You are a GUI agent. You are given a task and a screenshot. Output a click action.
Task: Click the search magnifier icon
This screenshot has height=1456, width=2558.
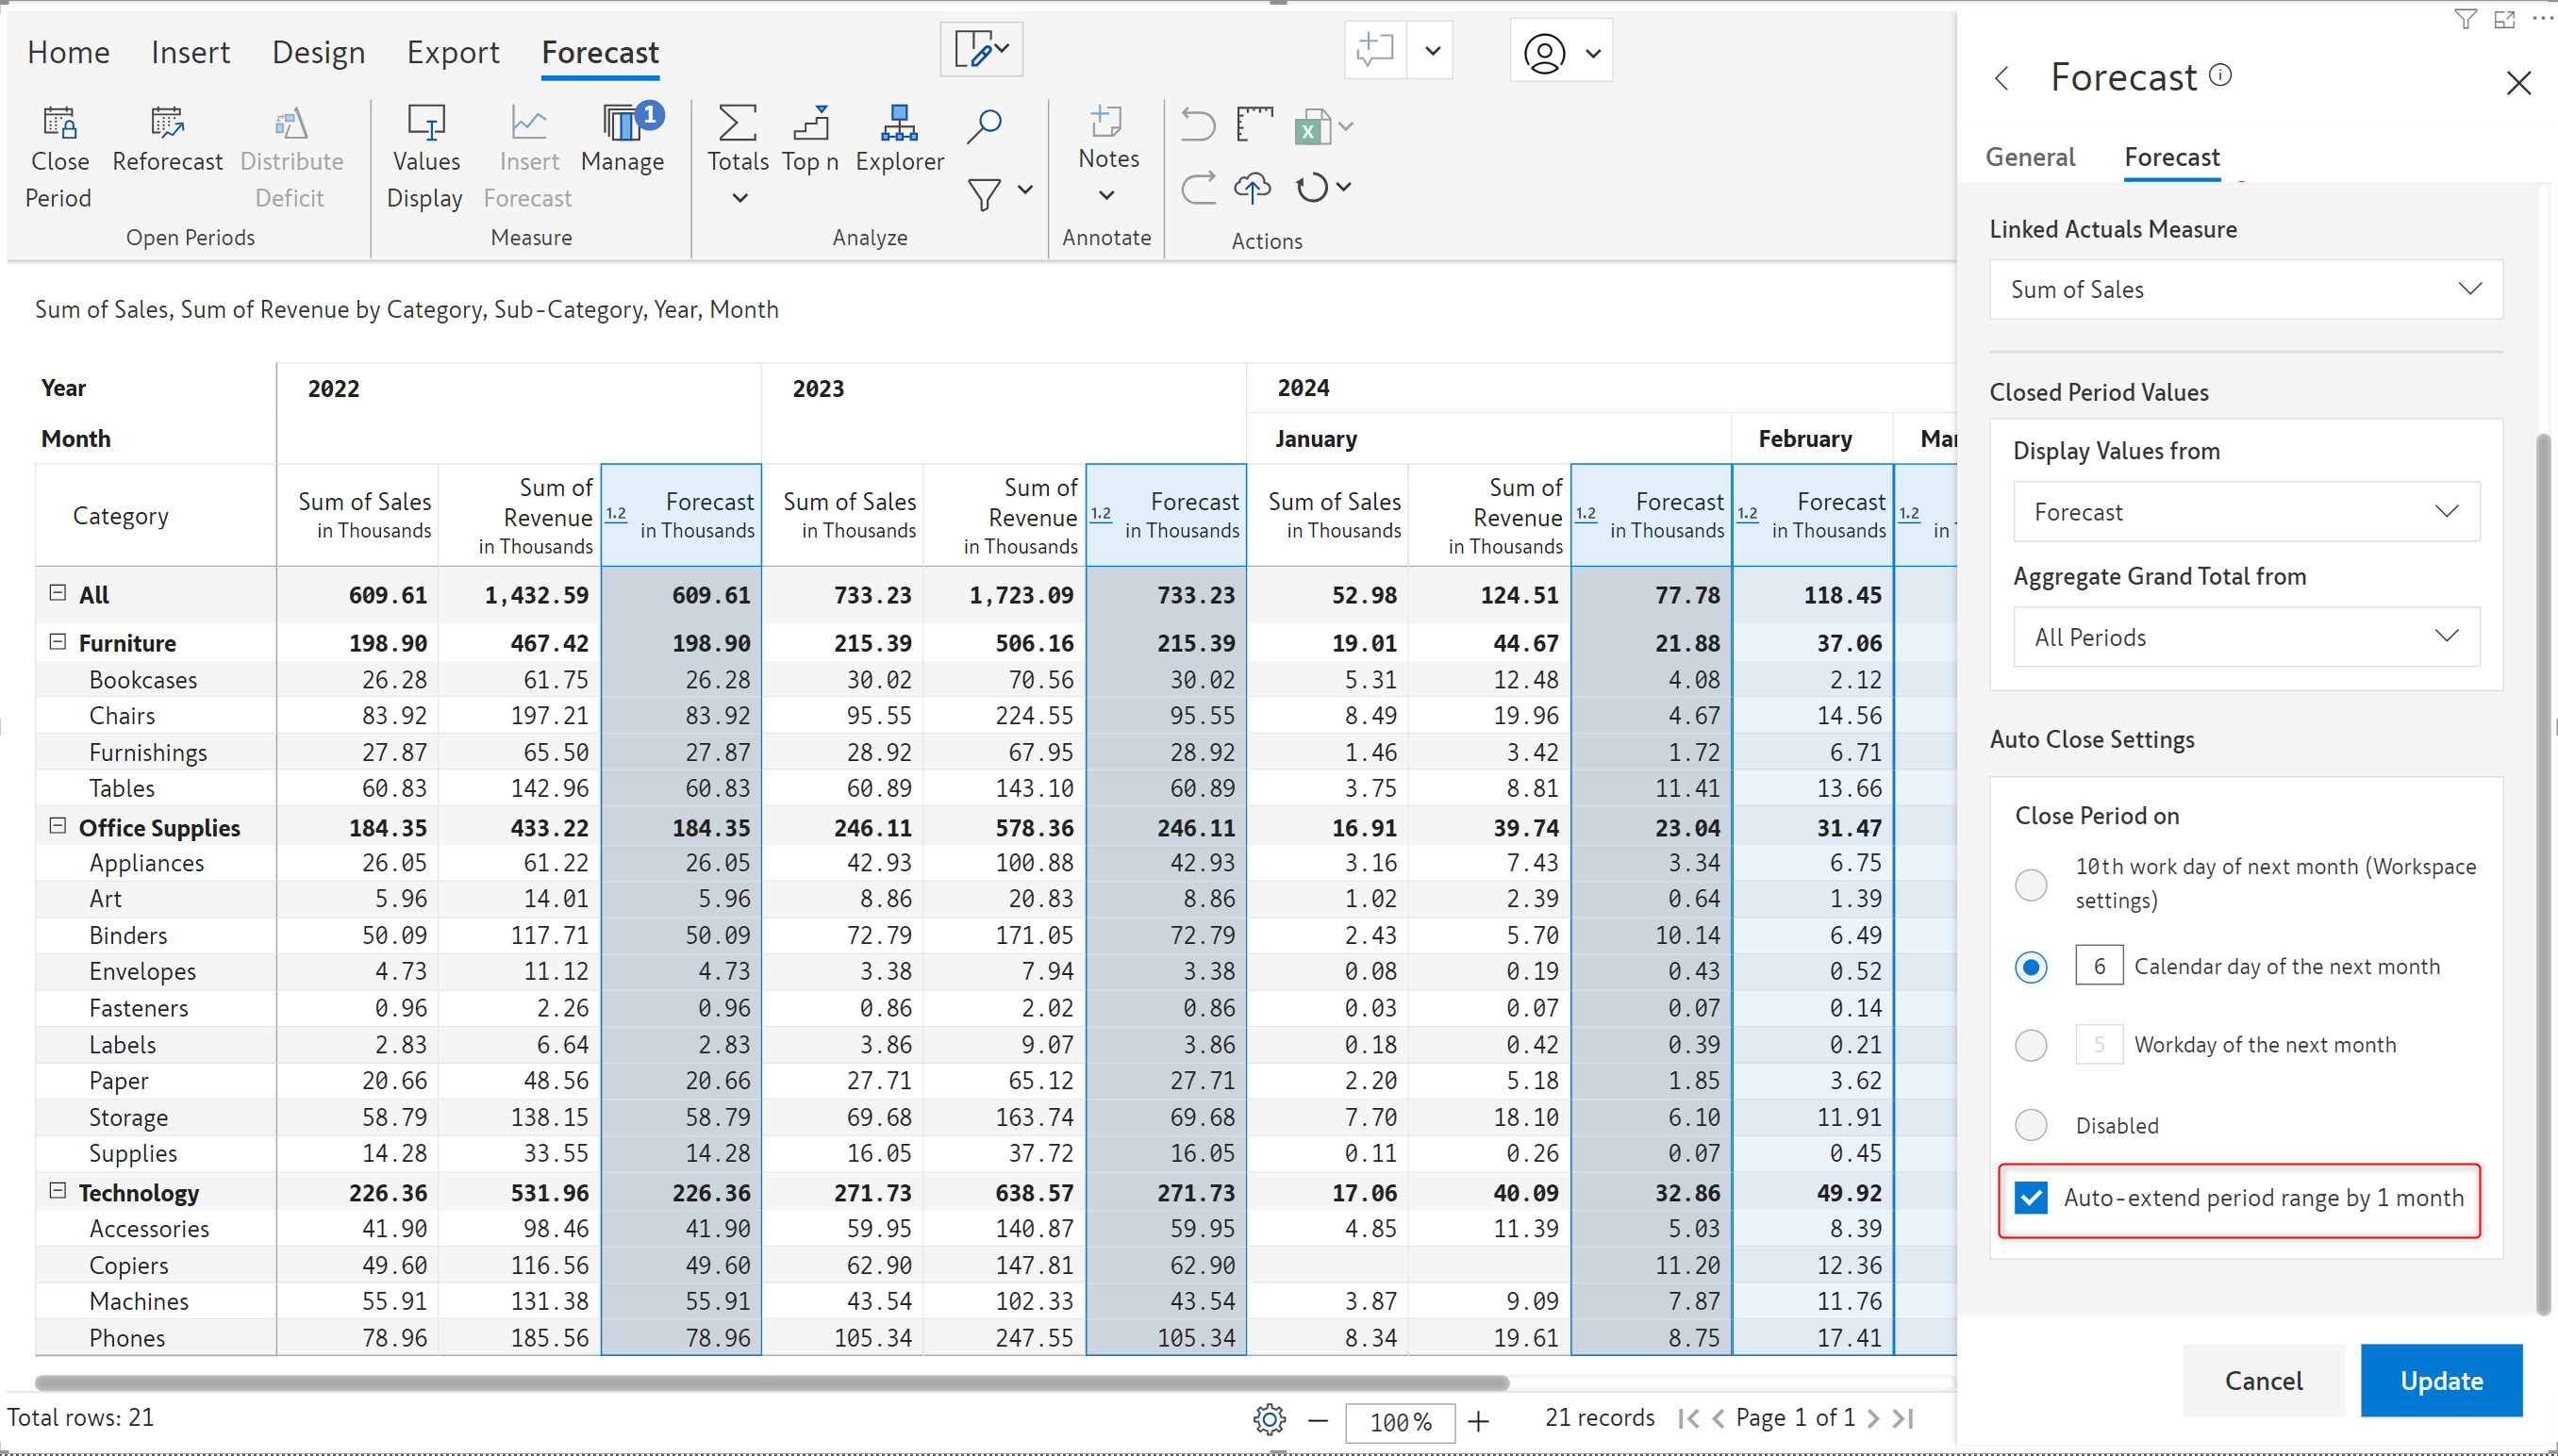pyautogui.click(x=984, y=125)
